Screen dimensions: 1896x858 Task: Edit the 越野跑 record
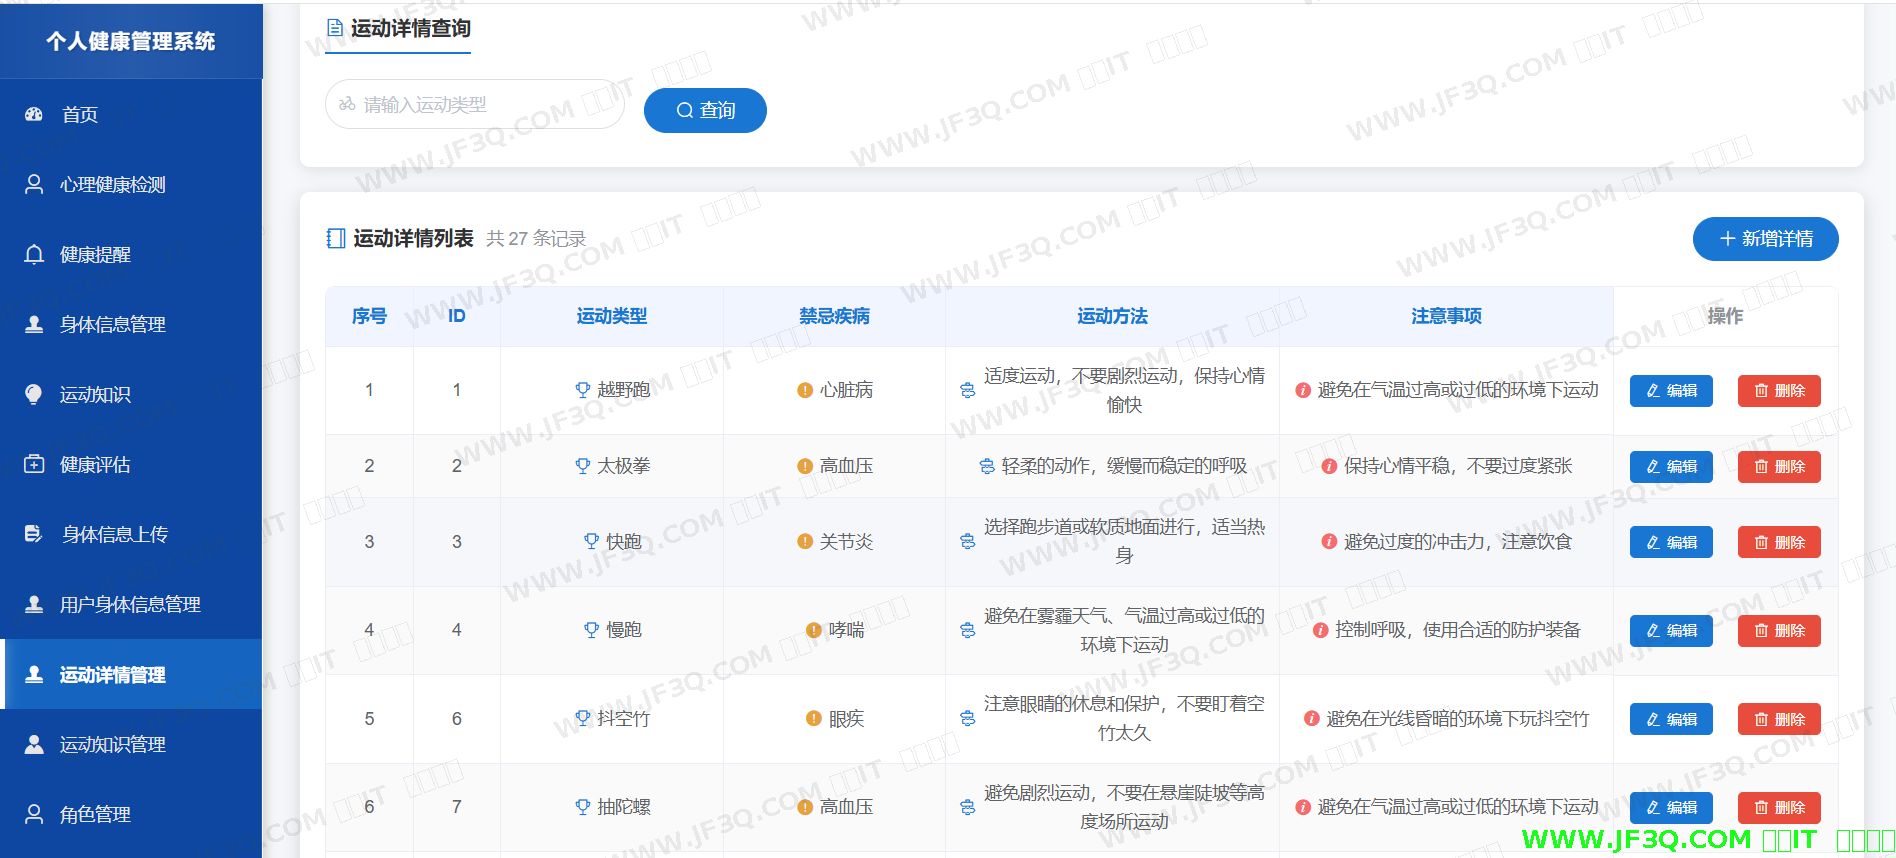click(x=1671, y=391)
